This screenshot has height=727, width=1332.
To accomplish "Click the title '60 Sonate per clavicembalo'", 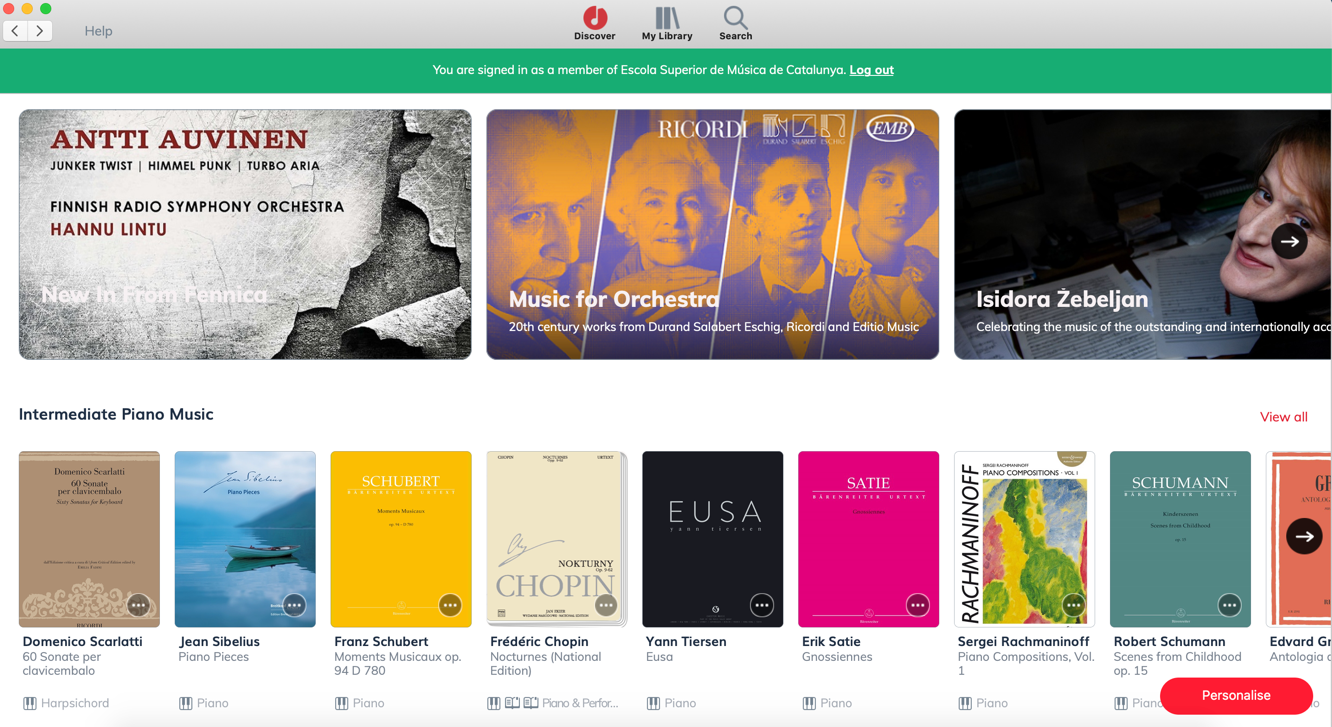I will click(62, 664).
